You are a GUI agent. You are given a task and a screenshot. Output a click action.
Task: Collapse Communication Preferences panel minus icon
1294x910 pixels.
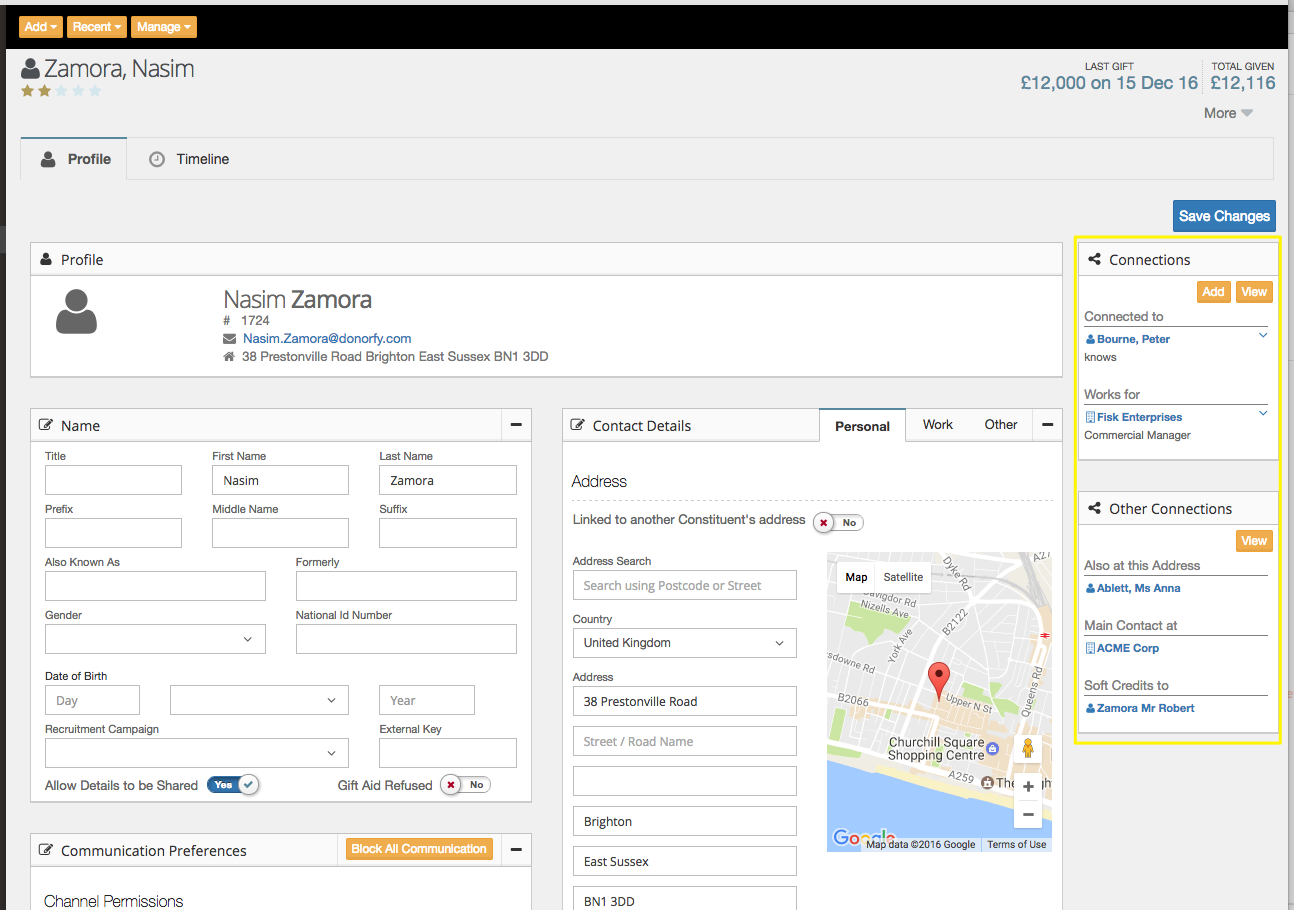[516, 850]
